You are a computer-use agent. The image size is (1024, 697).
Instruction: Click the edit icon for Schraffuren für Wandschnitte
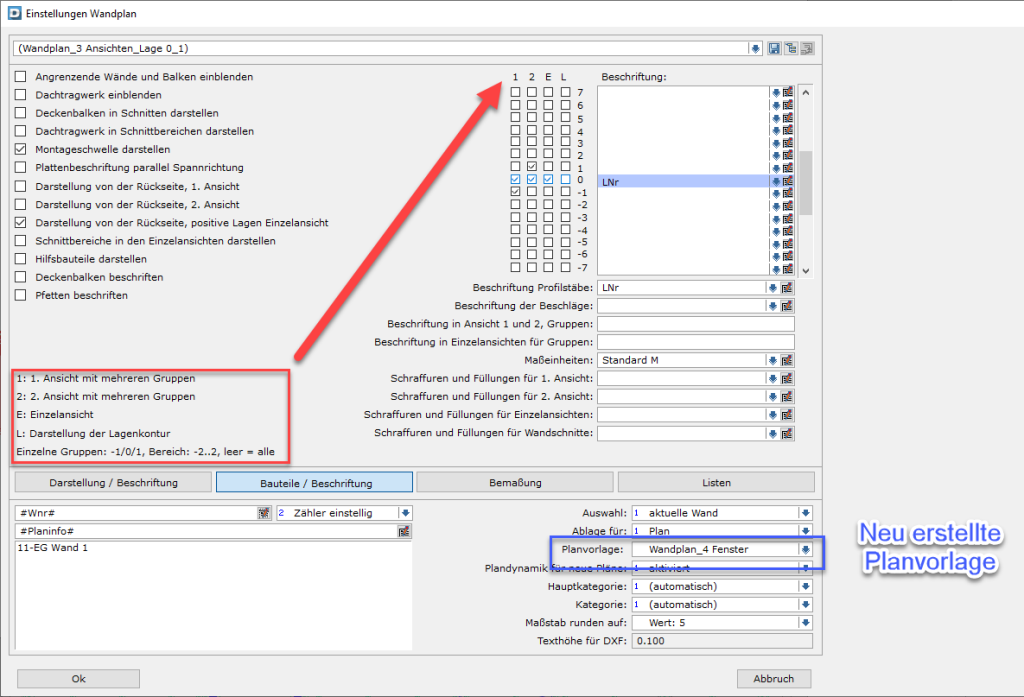pyautogui.click(x=787, y=433)
